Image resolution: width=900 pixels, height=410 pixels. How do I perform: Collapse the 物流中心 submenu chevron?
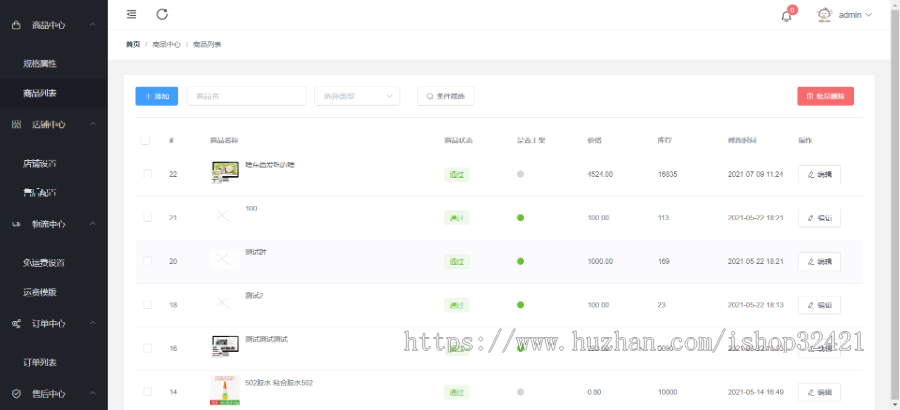[x=92, y=224]
